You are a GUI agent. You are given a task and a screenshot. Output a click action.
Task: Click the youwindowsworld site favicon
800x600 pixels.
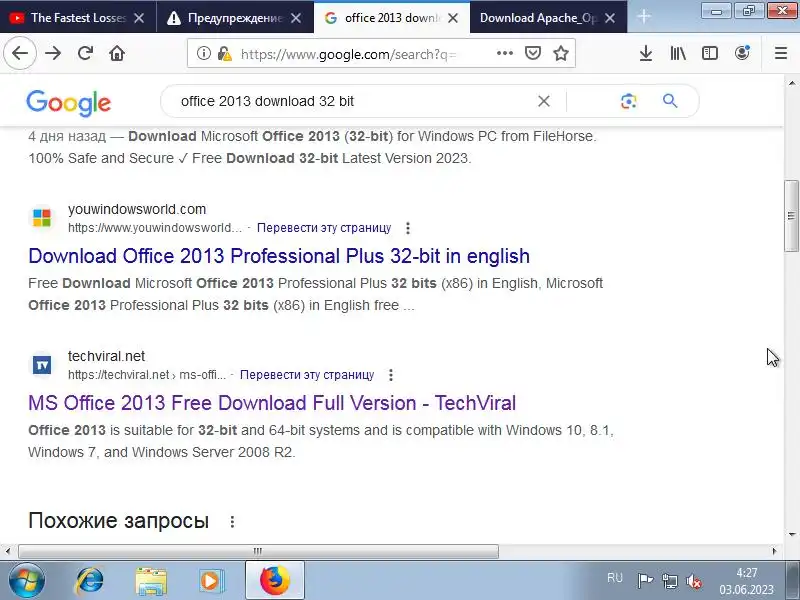tap(42, 217)
